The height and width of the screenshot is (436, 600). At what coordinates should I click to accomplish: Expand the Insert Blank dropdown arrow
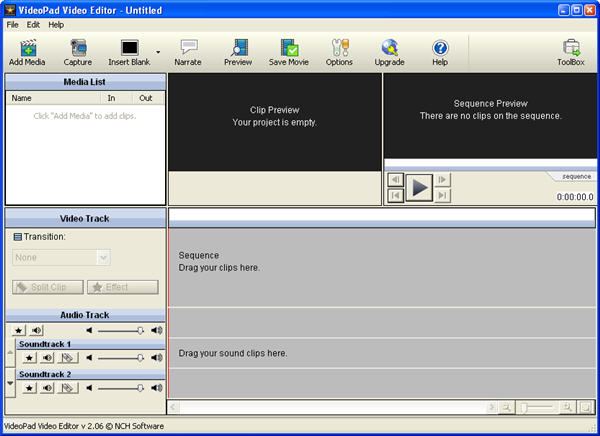point(157,50)
